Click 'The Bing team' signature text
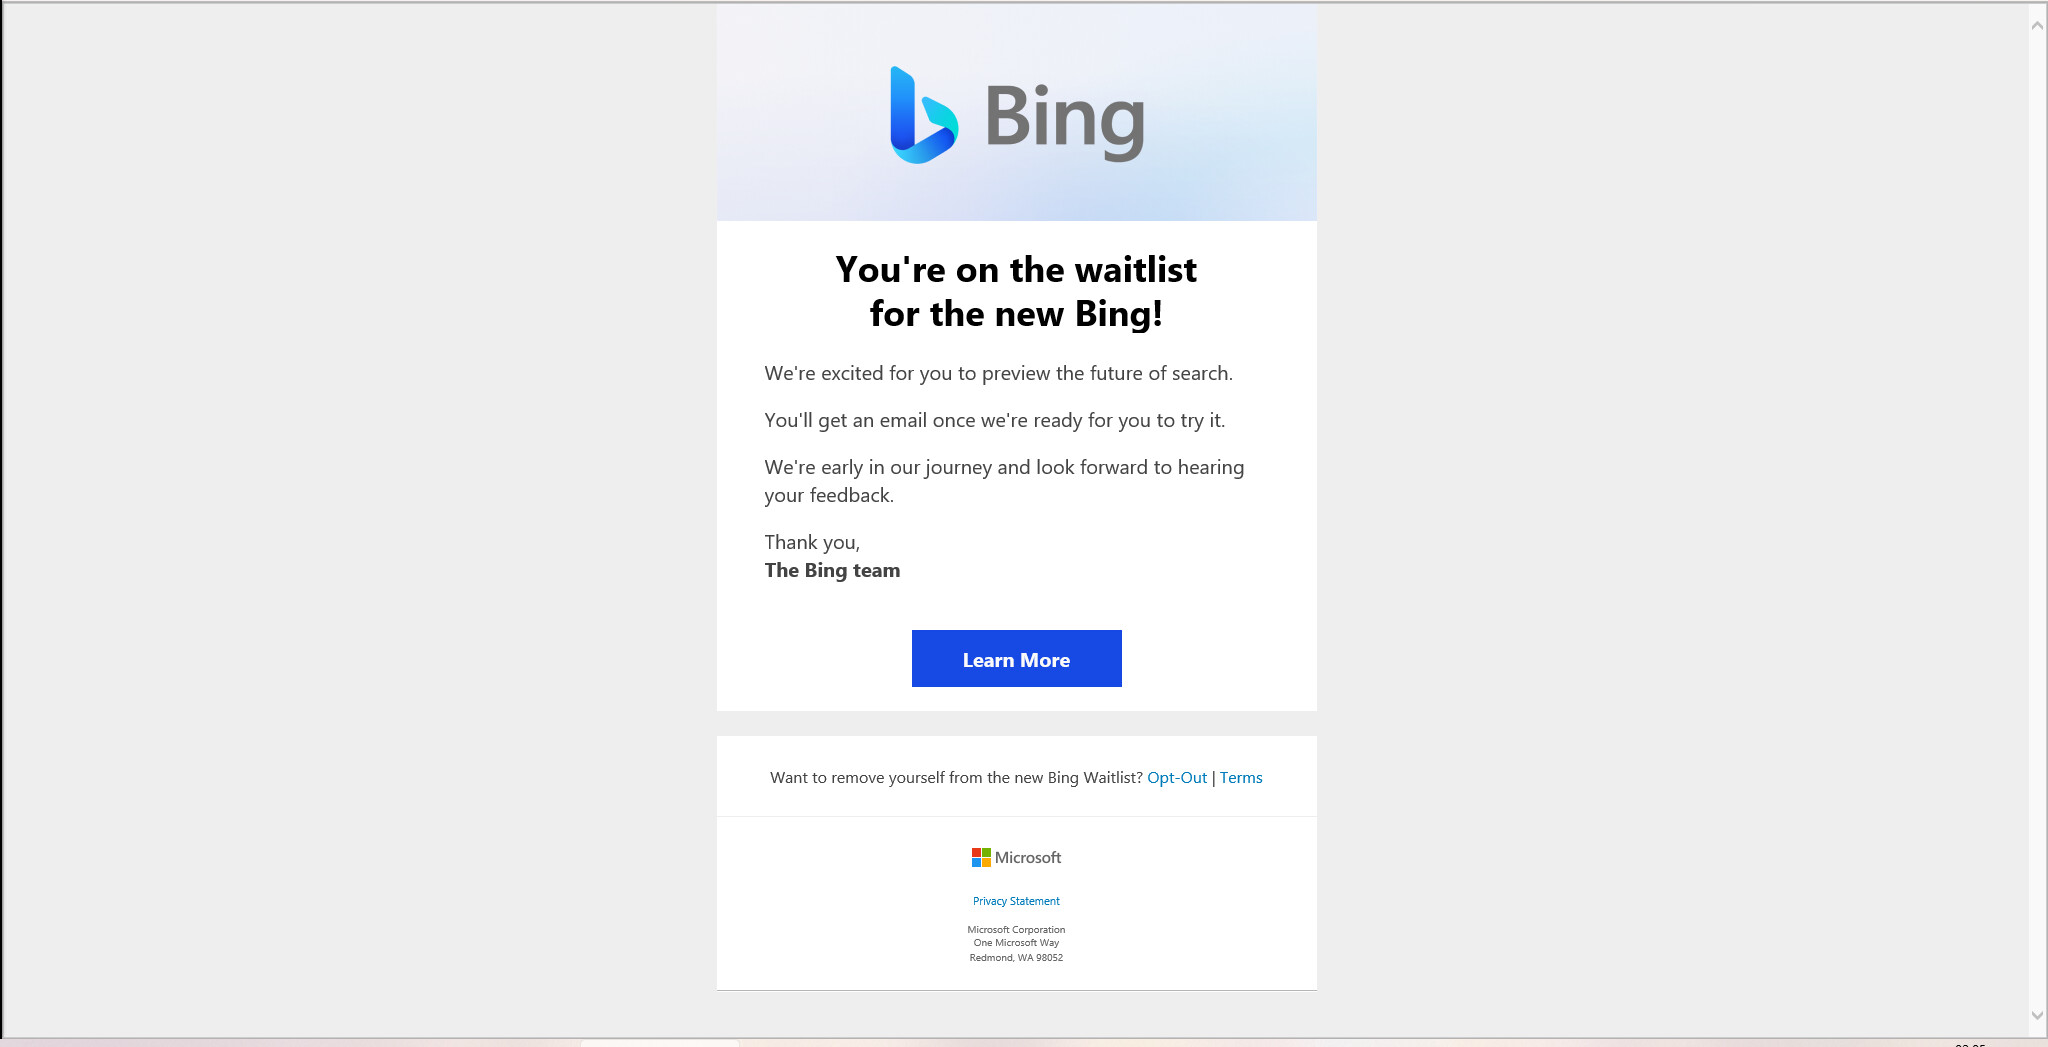The image size is (2048, 1047). coord(832,571)
